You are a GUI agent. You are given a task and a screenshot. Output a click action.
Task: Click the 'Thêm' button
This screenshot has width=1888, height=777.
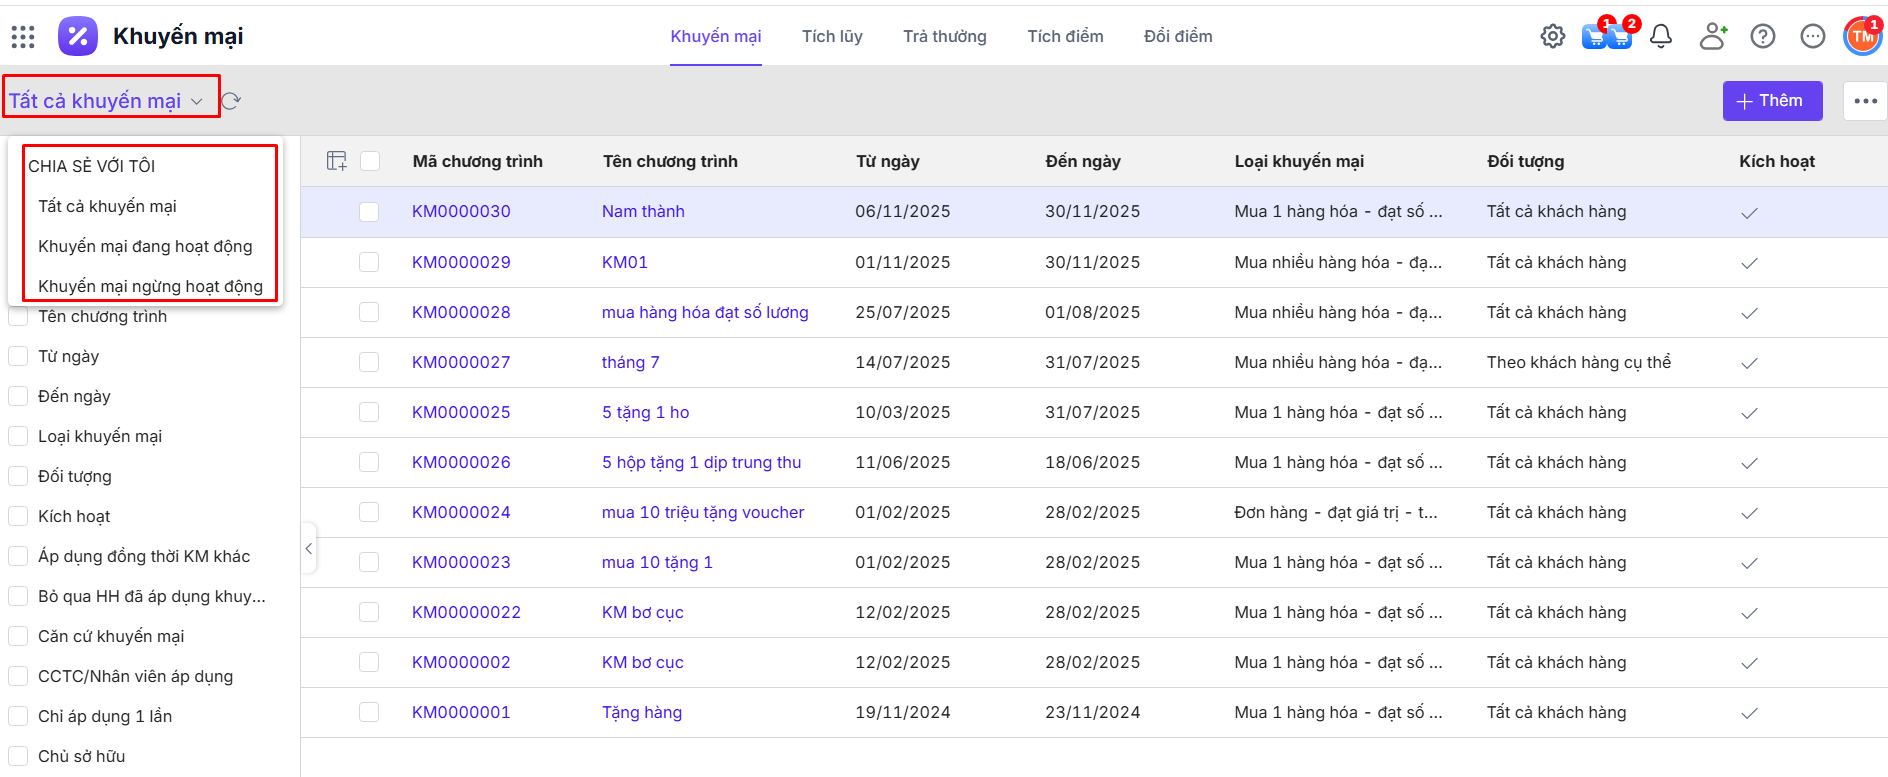1772,101
